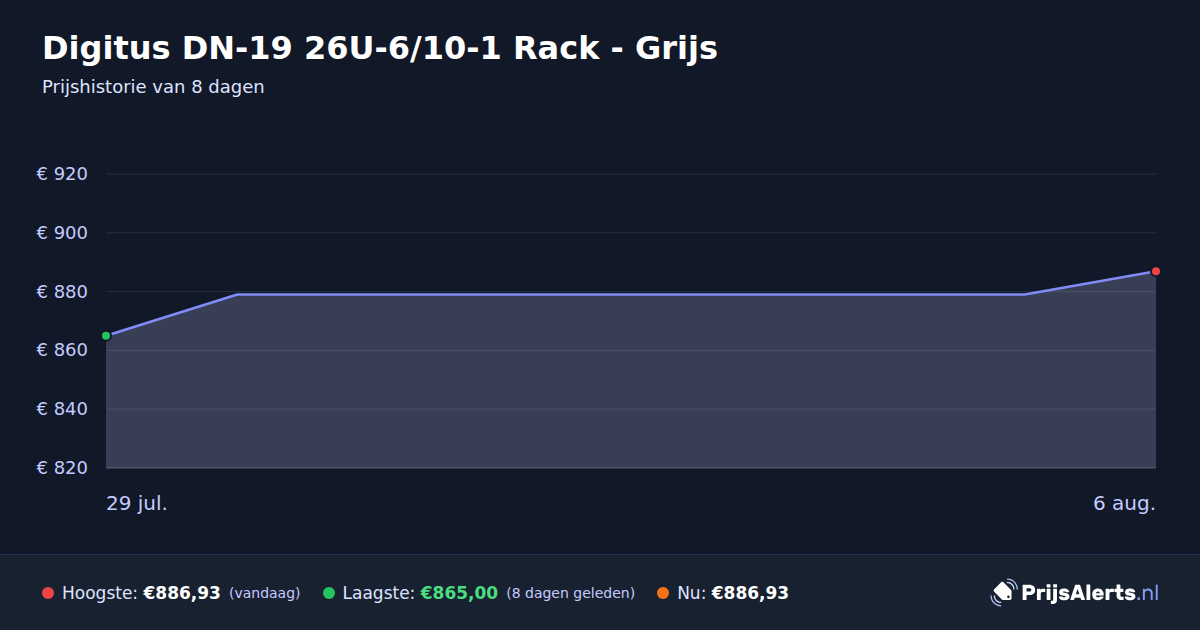Click the Prijshistorie van 8 dagen subtitle
Screen dimensions: 1200x630
pos(153,87)
